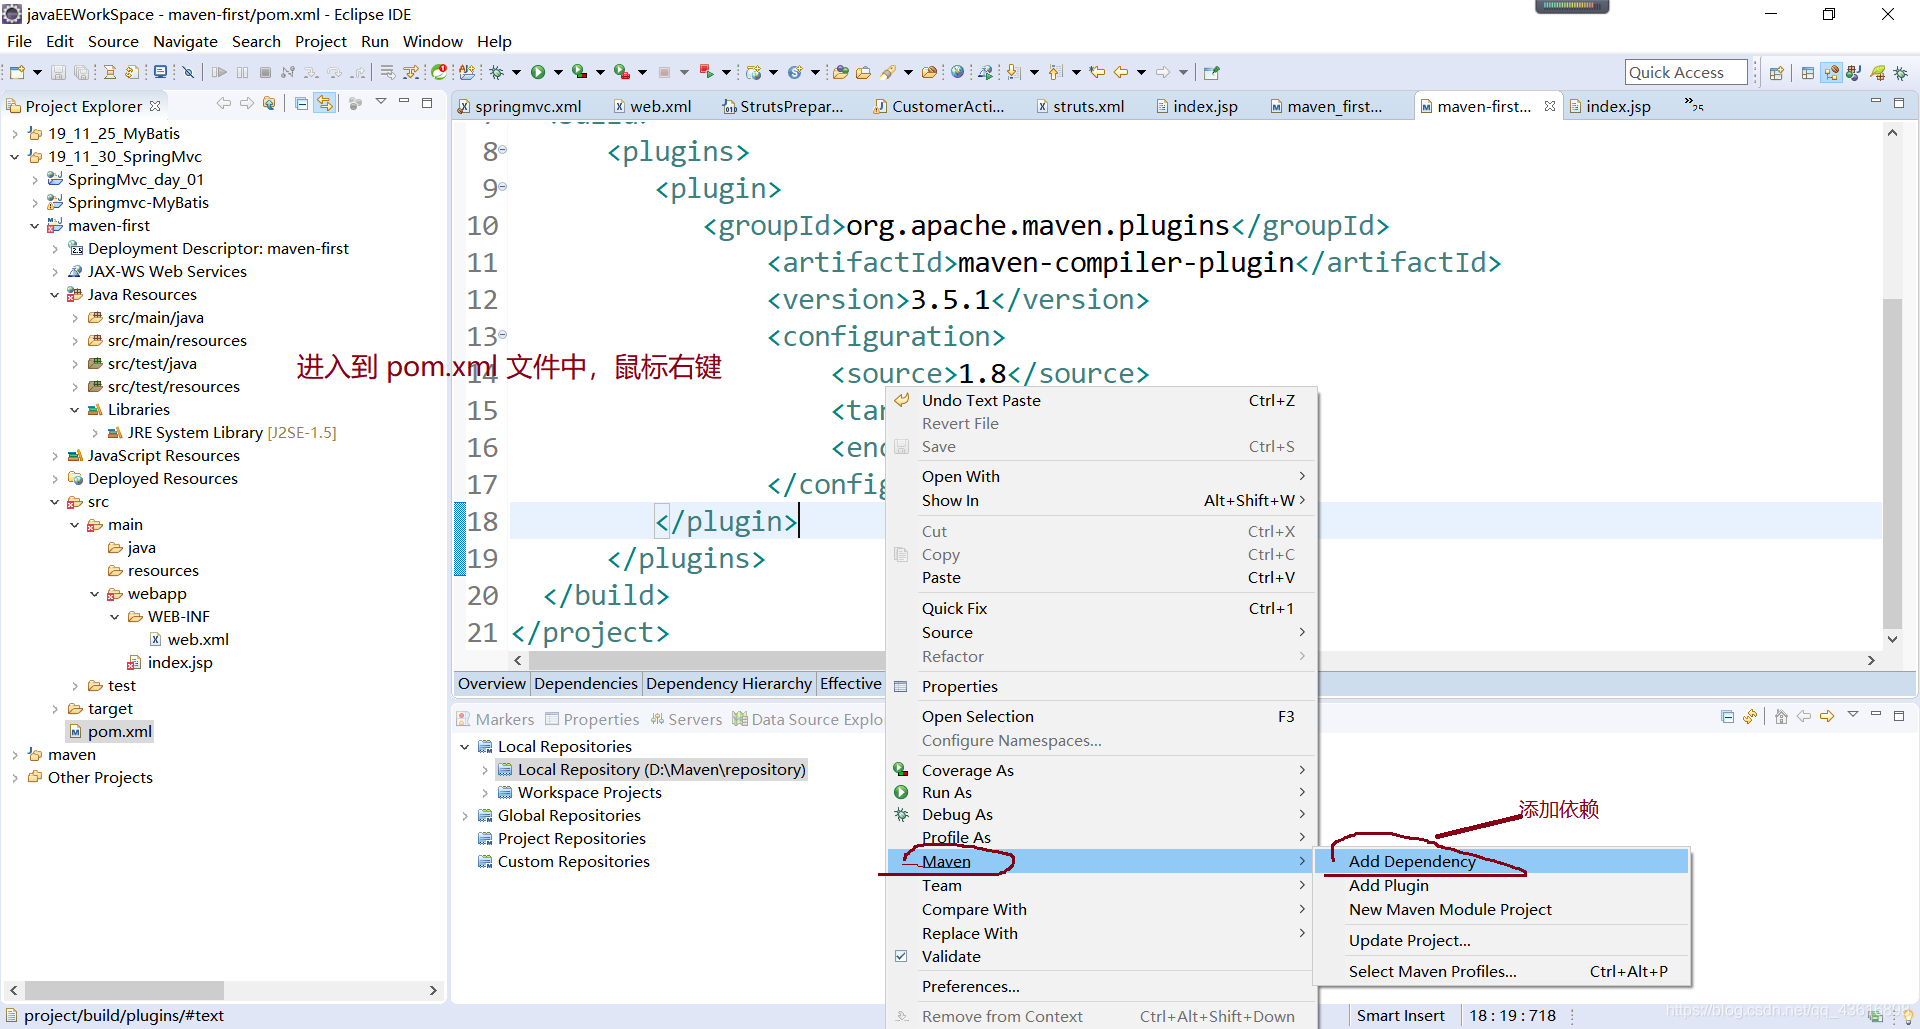
Task: Open the Window menu
Action: (432, 42)
